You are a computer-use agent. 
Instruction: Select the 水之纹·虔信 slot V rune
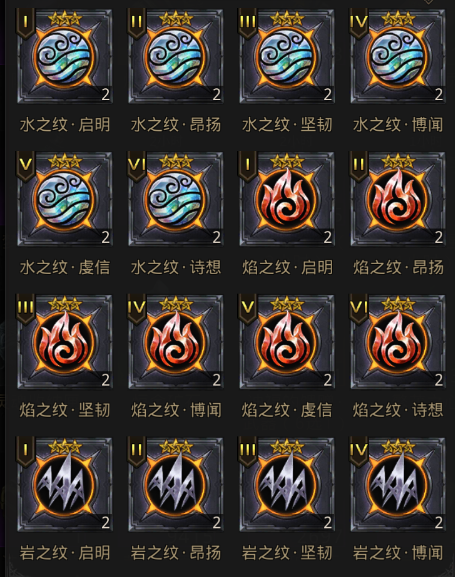pyautogui.click(x=64, y=199)
